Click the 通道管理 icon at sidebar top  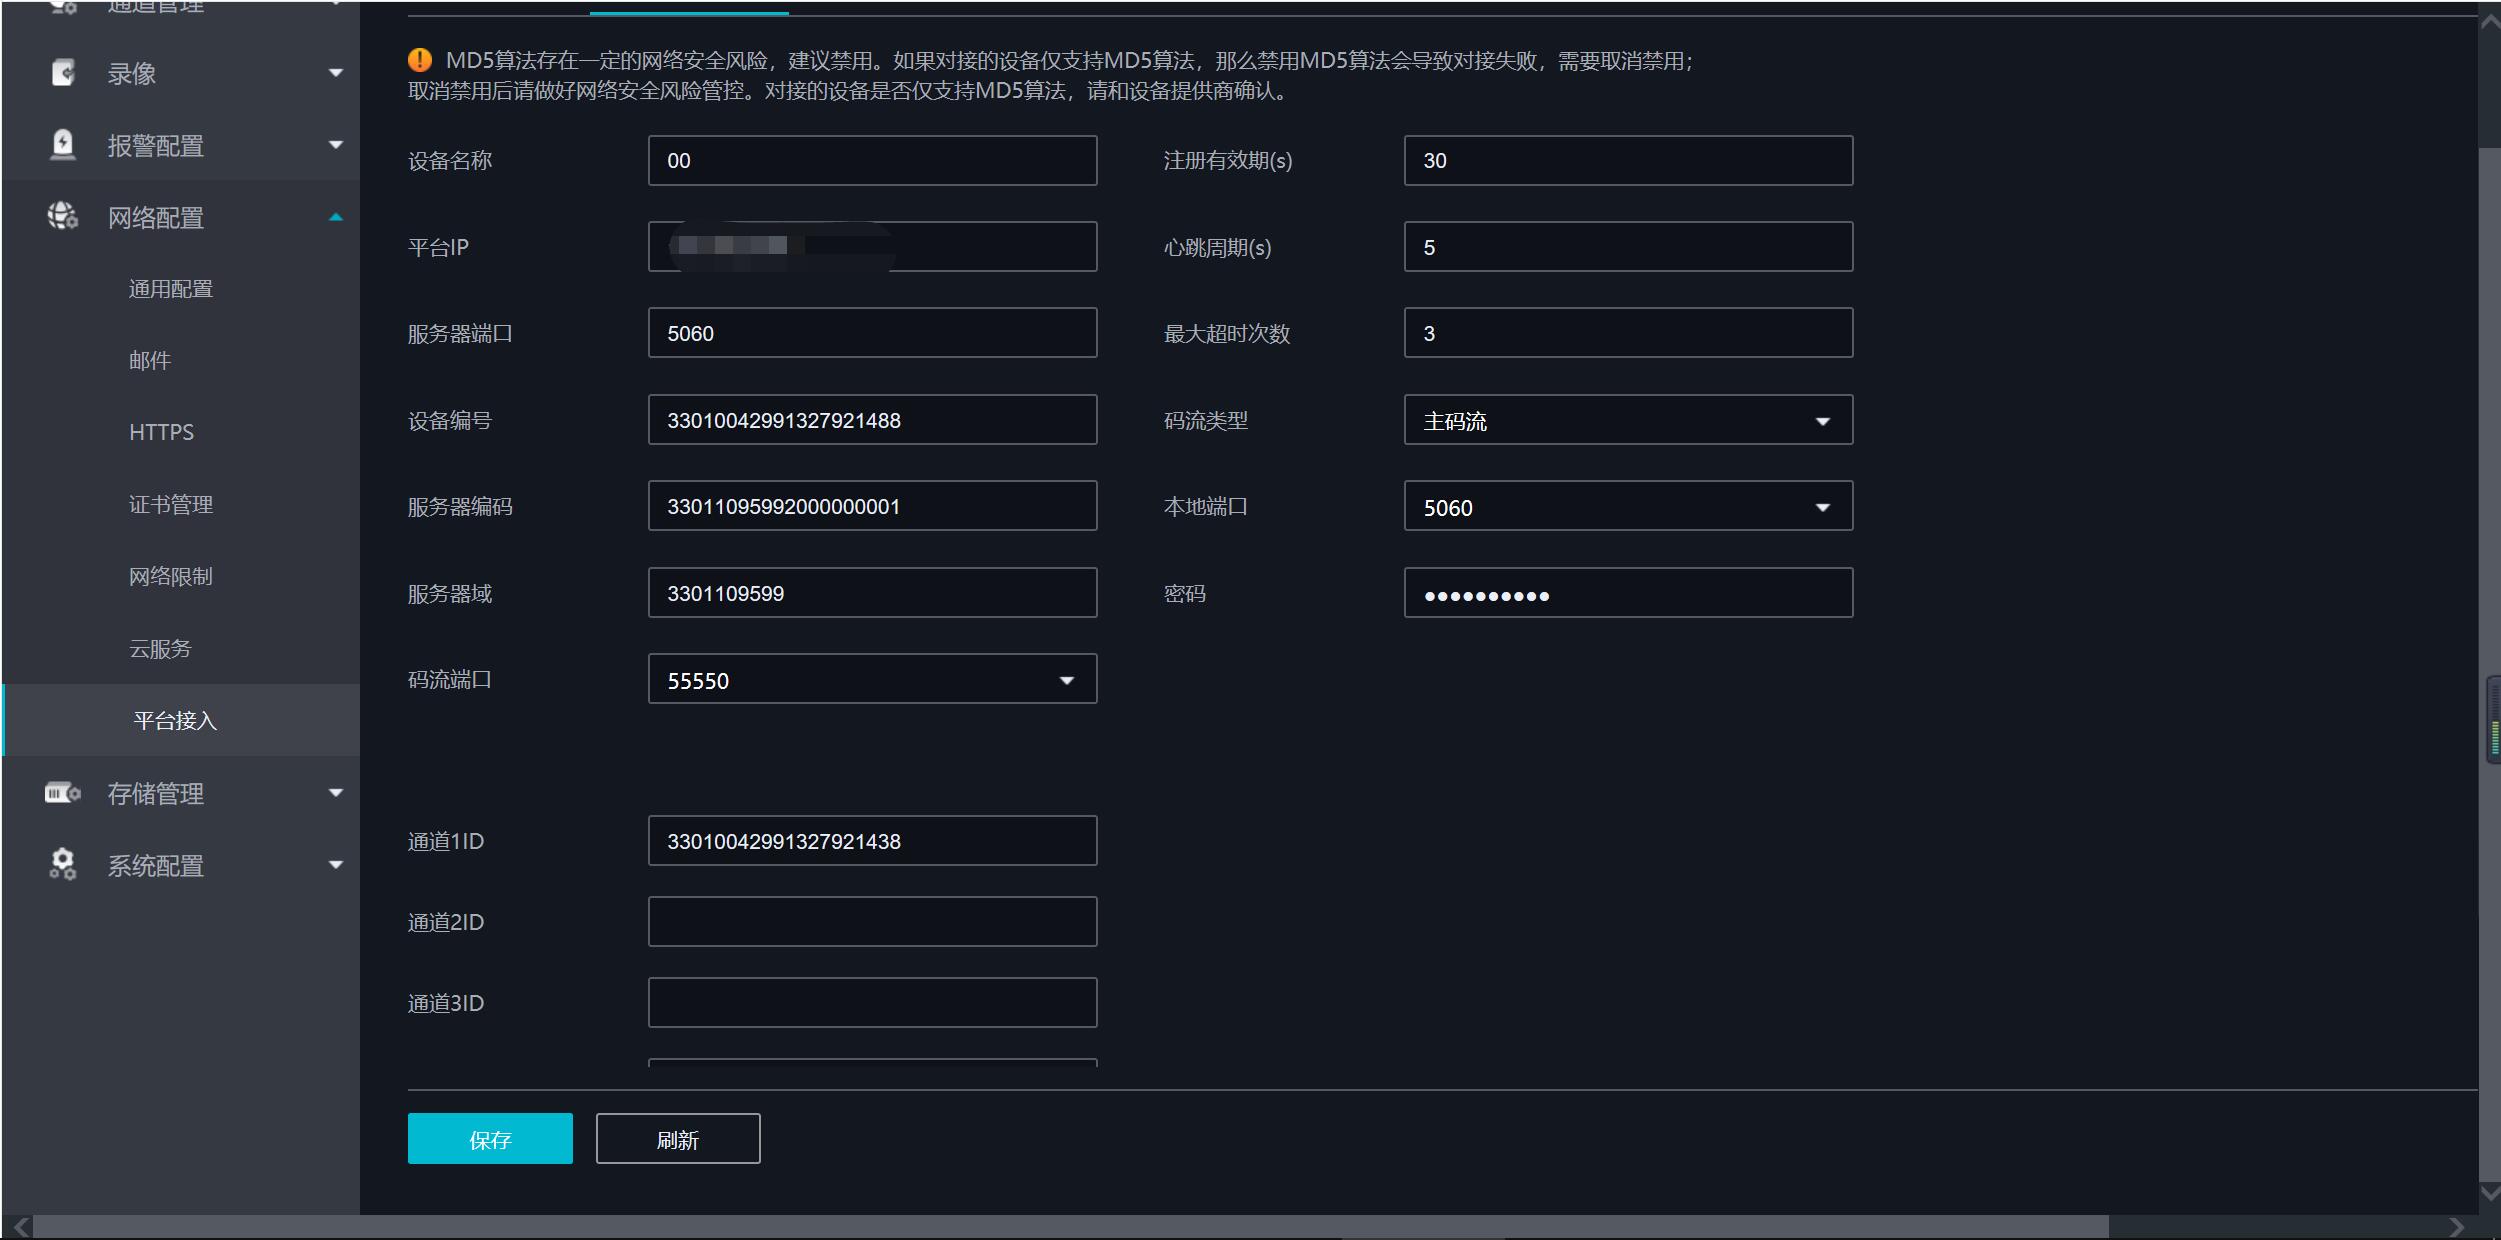tap(63, 8)
